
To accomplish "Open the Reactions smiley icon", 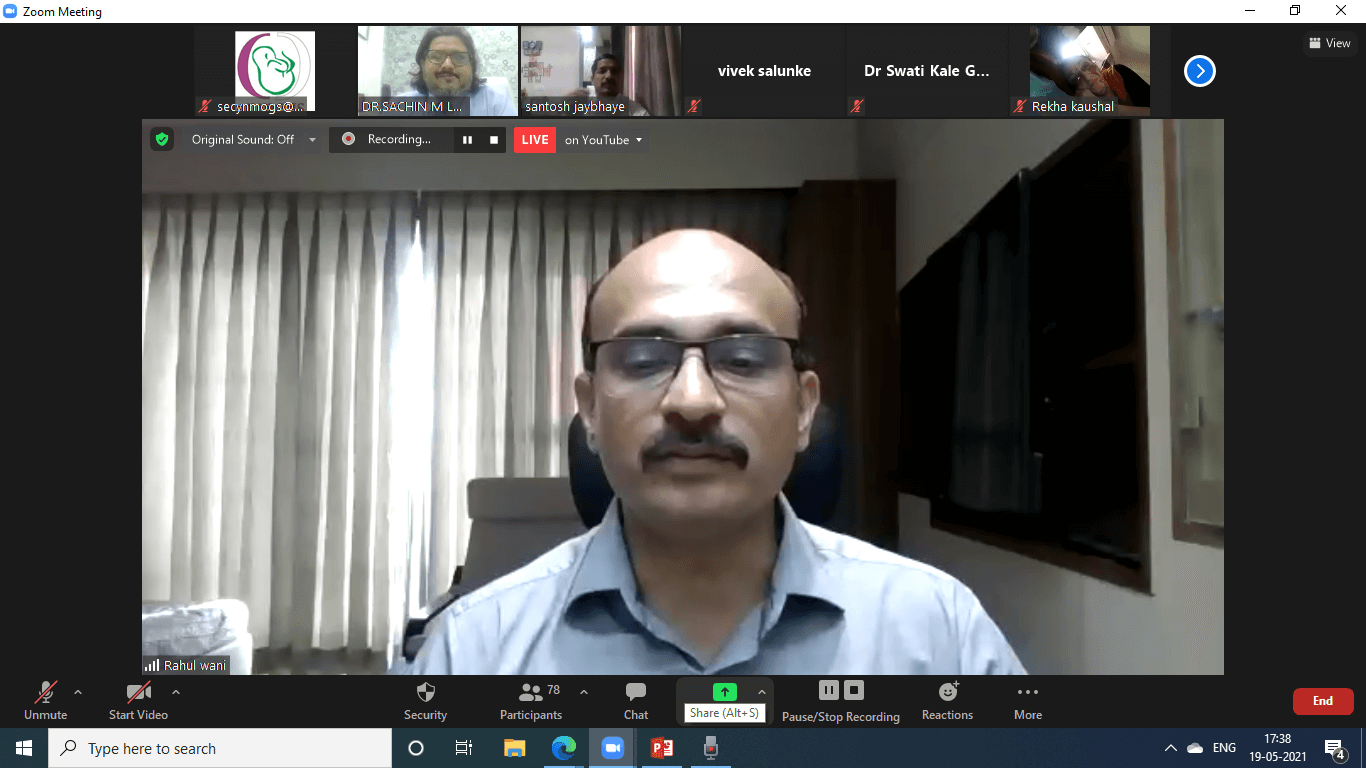I will (x=947, y=692).
